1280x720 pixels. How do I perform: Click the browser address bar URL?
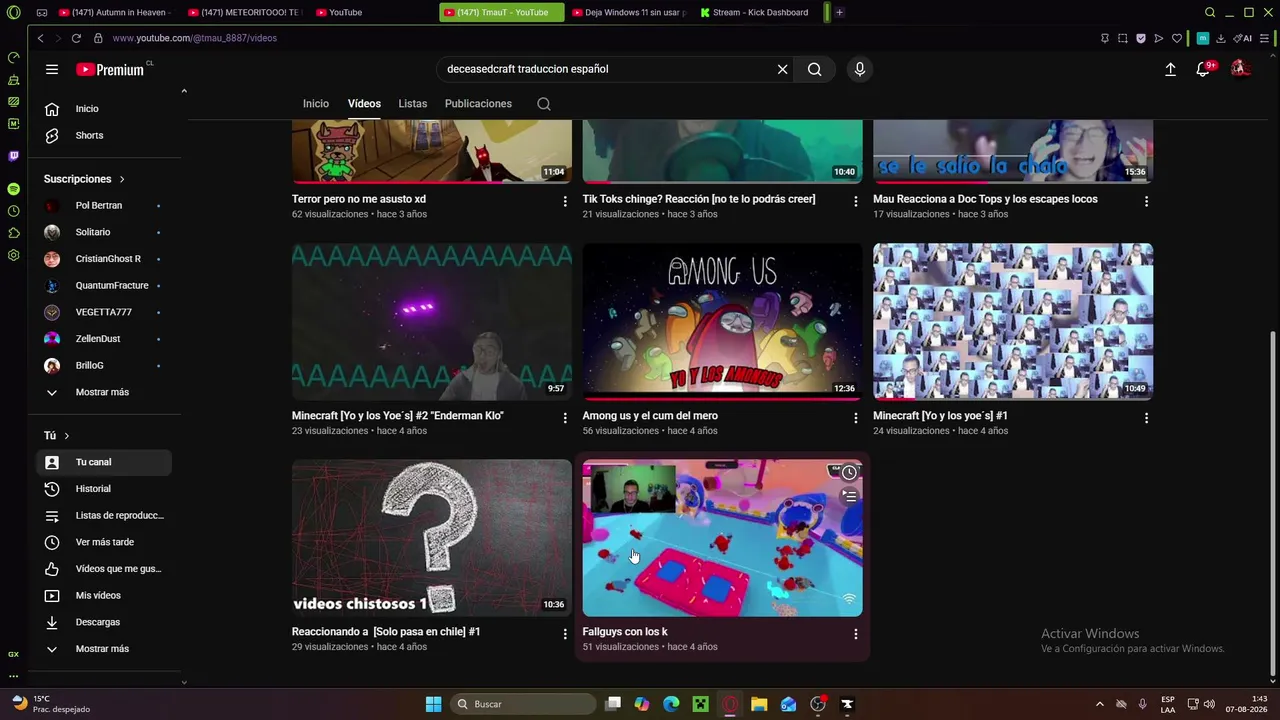click(x=194, y=38)
